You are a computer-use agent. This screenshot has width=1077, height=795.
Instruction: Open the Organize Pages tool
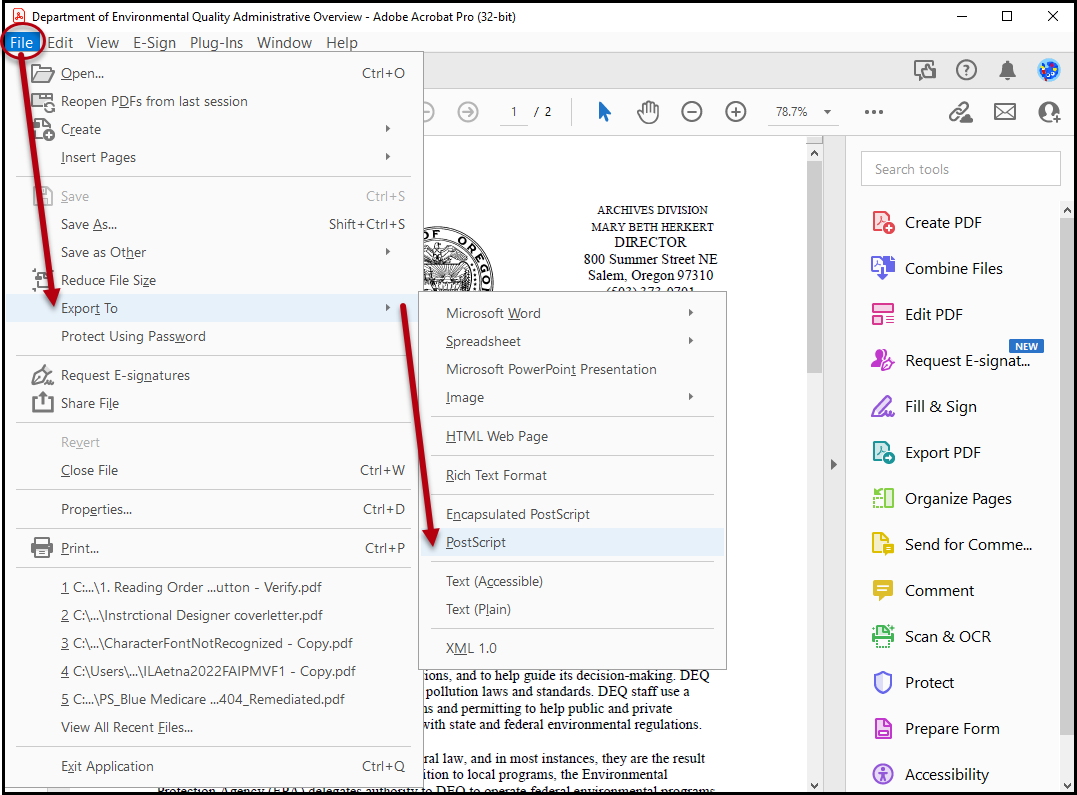coord(942,499)
